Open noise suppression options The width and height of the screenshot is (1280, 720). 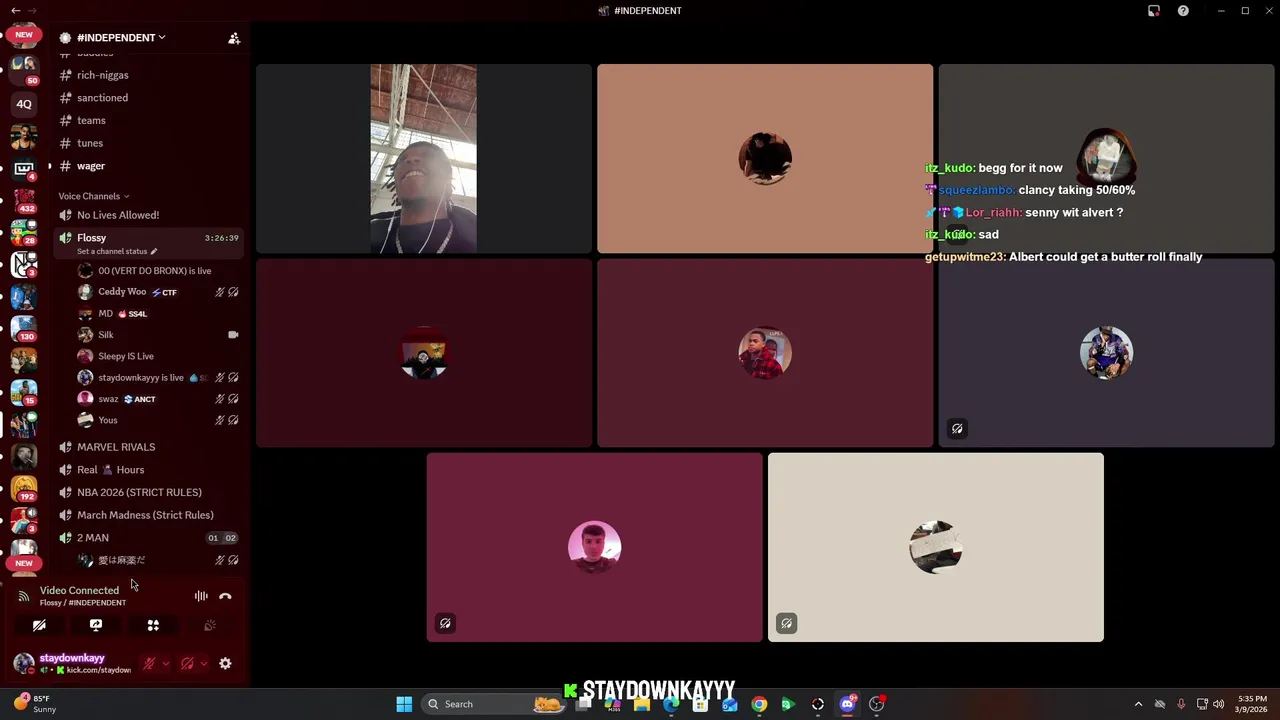click(201, 596)
